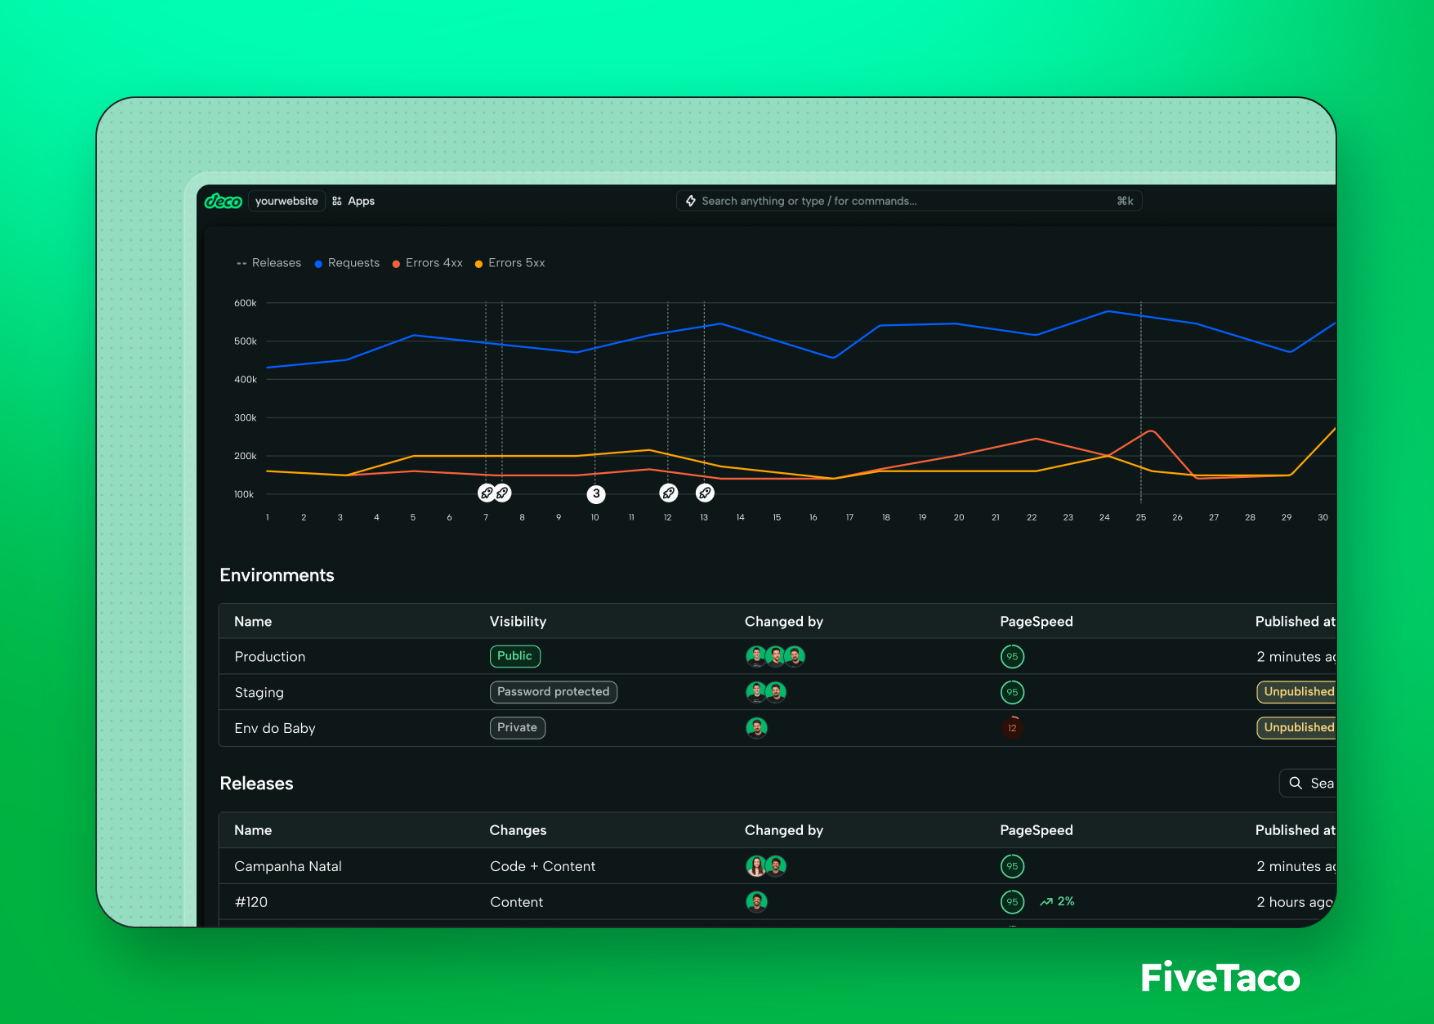The width and height of the screenshot is (1434, 1024).
Task: Click release #120 PageSpeed 95 score
Action: tap(1012, 902)
